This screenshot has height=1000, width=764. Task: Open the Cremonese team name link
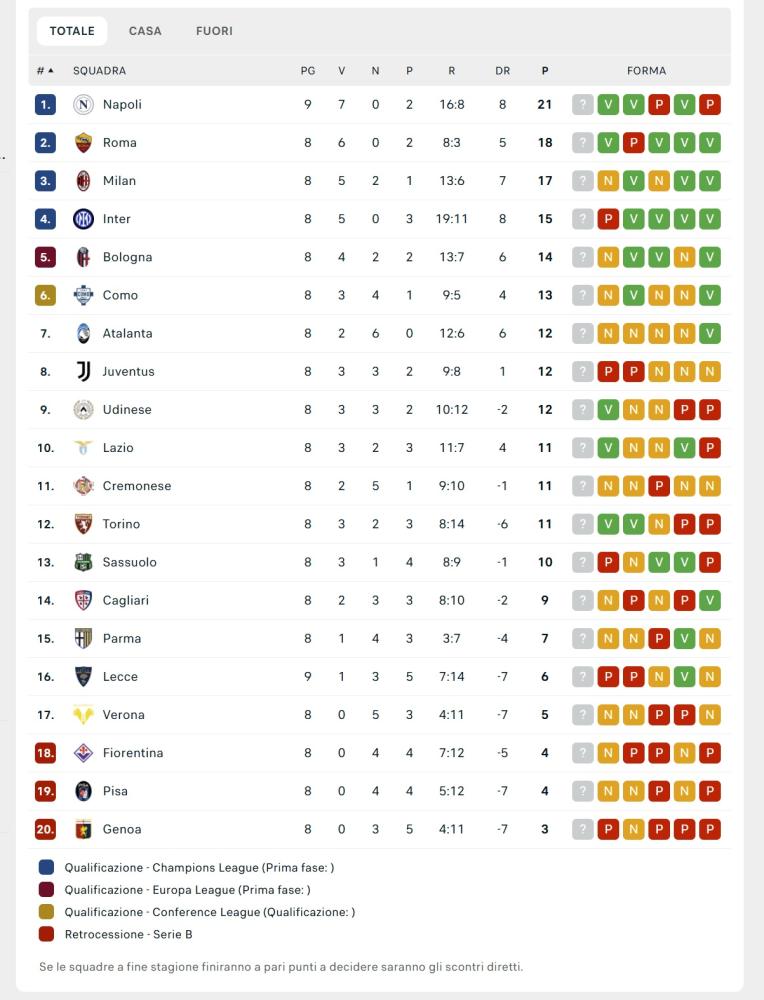tap(137, 486)
